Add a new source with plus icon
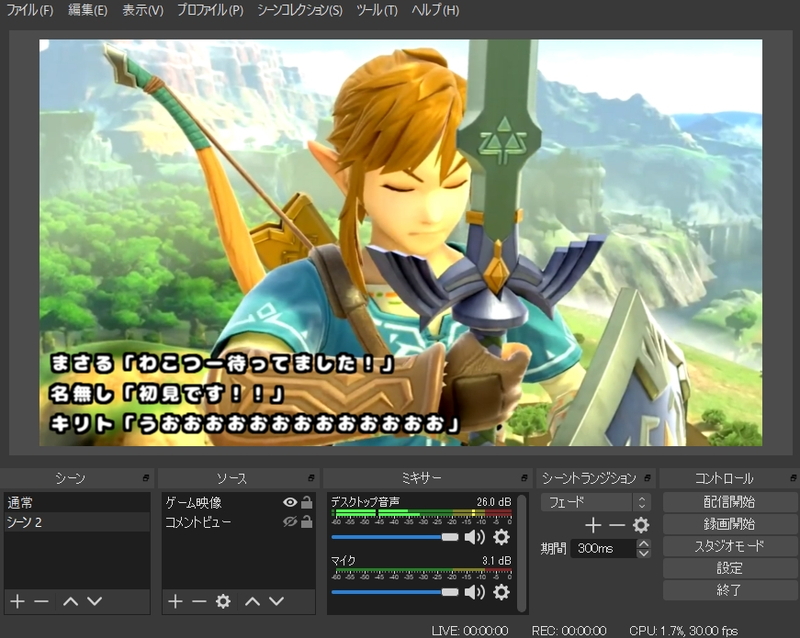Screen dimensions: 800x638 (175, 601)
